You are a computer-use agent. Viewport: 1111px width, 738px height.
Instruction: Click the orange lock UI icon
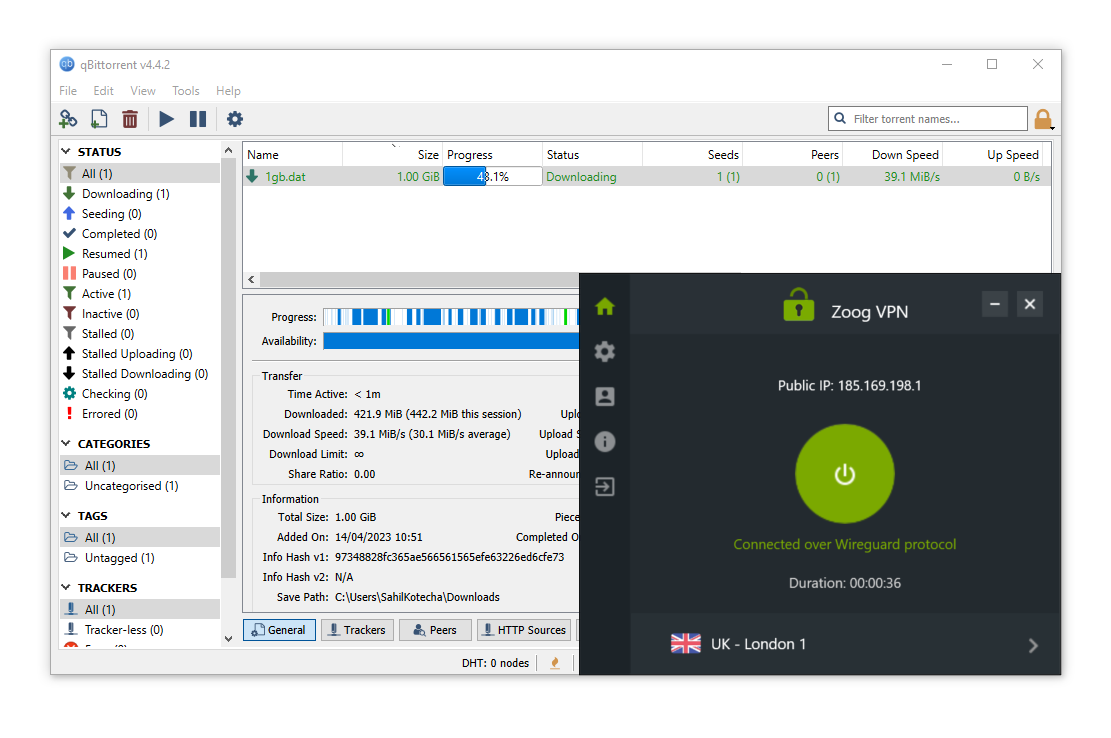[x=1043, y=119]
